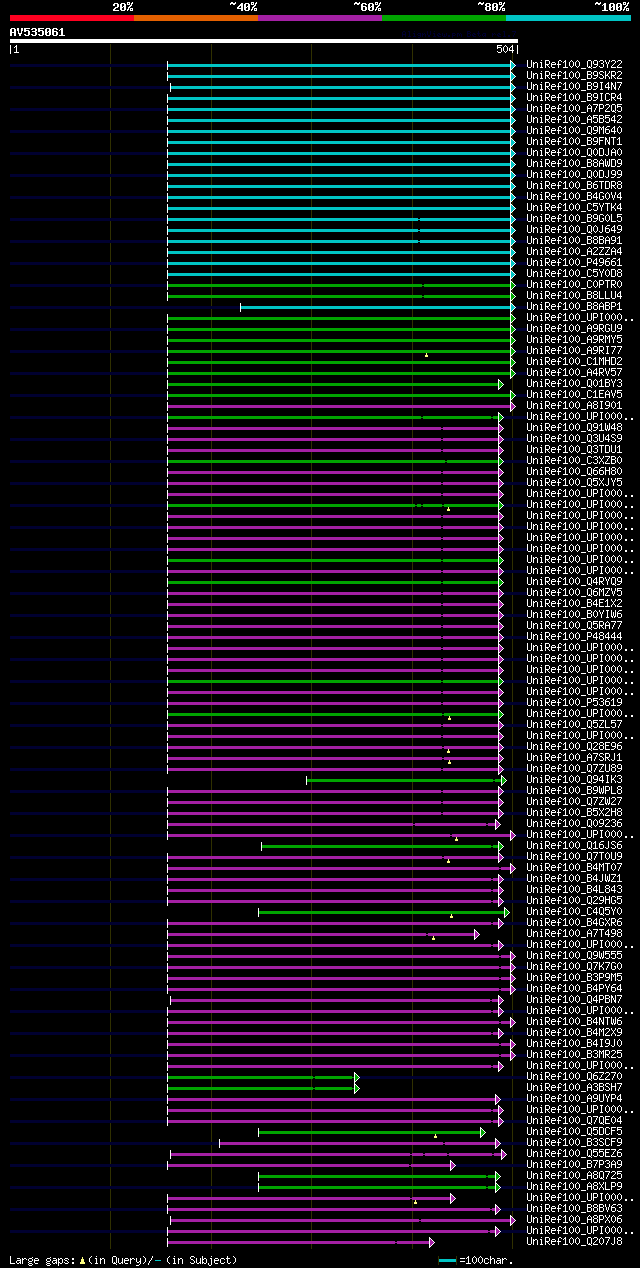This screenshot has height=1268, width=640.
Task: Click hit label UniRef100_A3BSH7
Action: (x=574, y=1087)
